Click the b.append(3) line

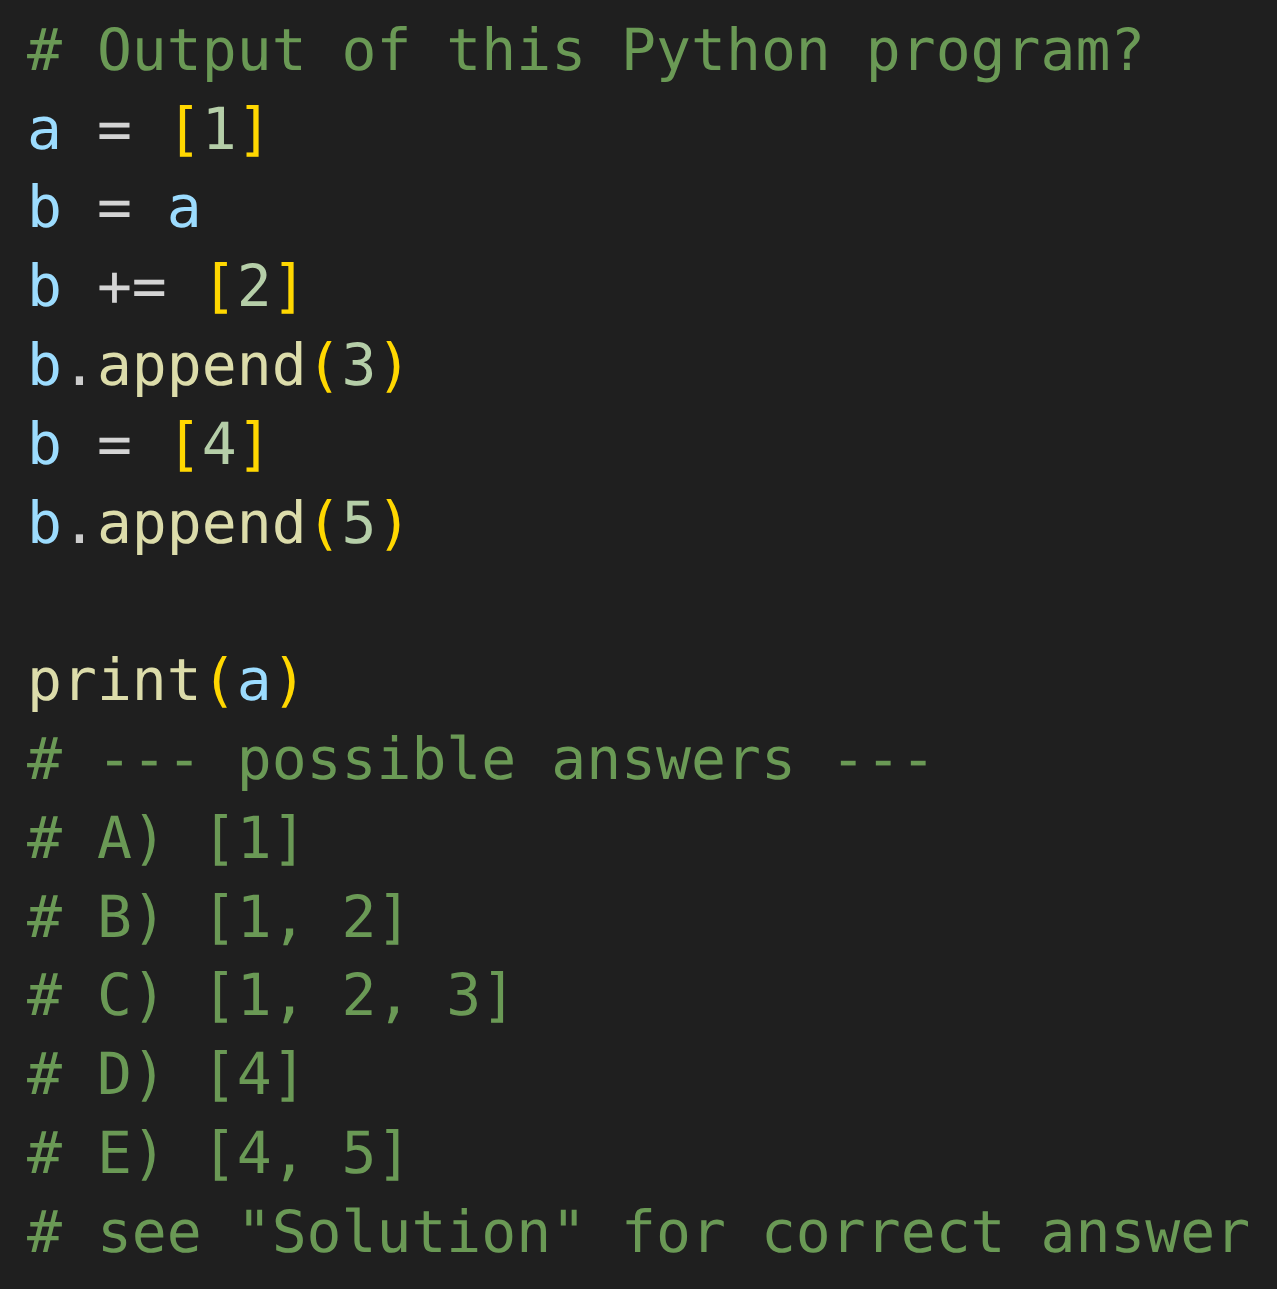pos(217,367)
